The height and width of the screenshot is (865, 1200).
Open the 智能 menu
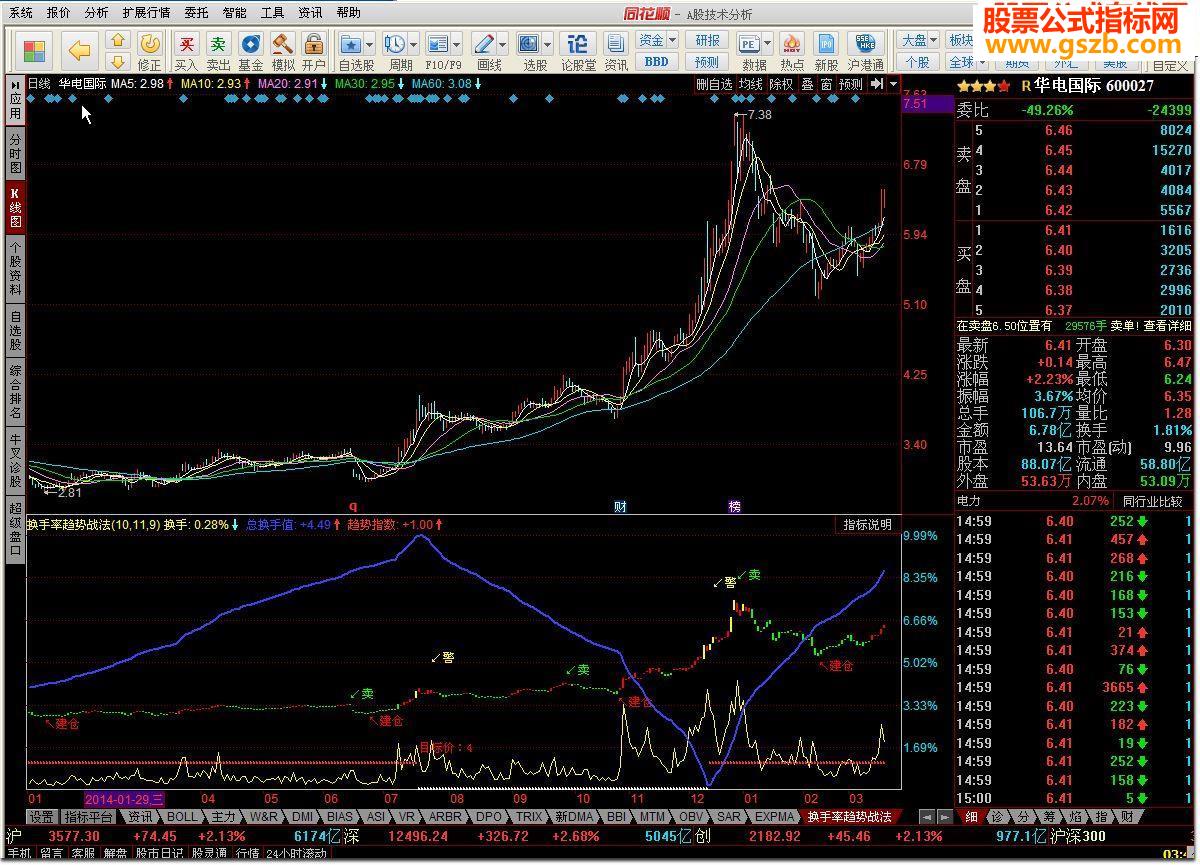tap(234, 12)
